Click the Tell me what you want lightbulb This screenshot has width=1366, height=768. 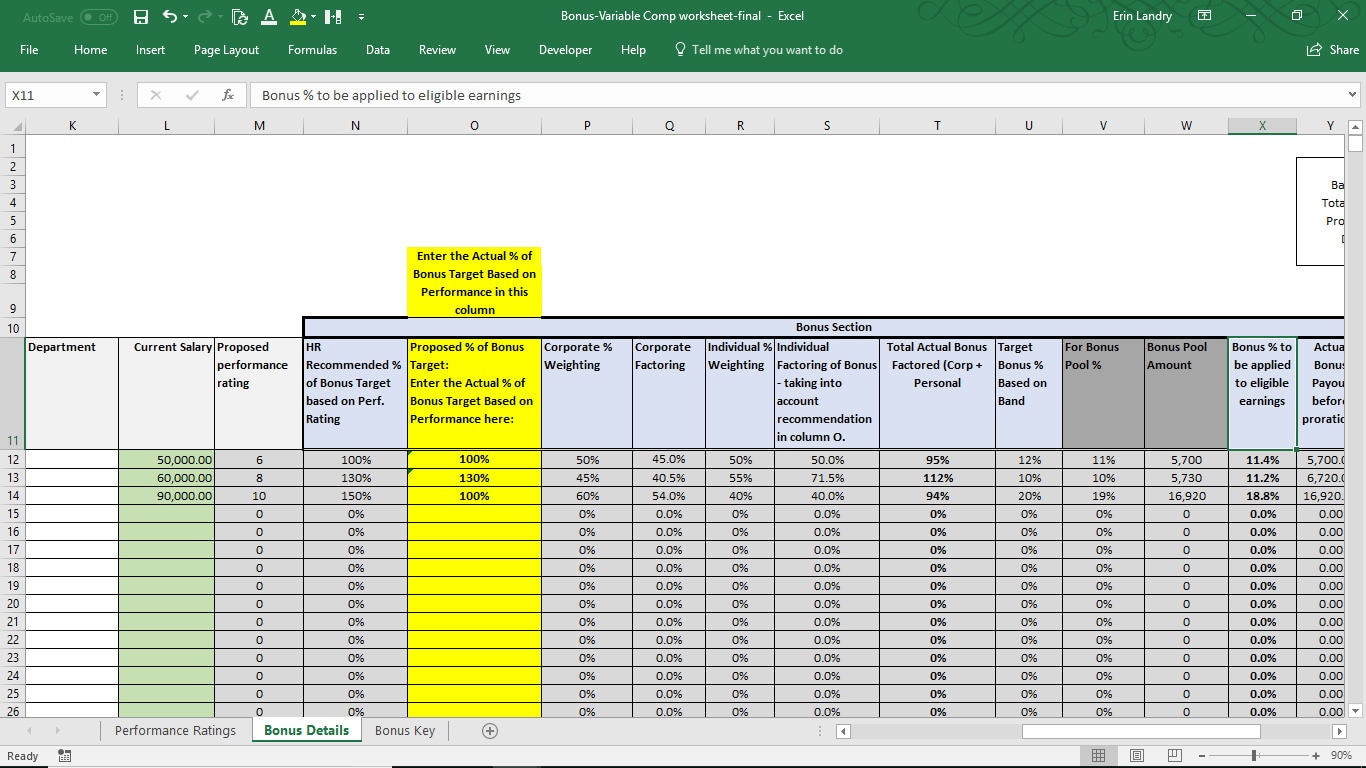tap(681, 49)
